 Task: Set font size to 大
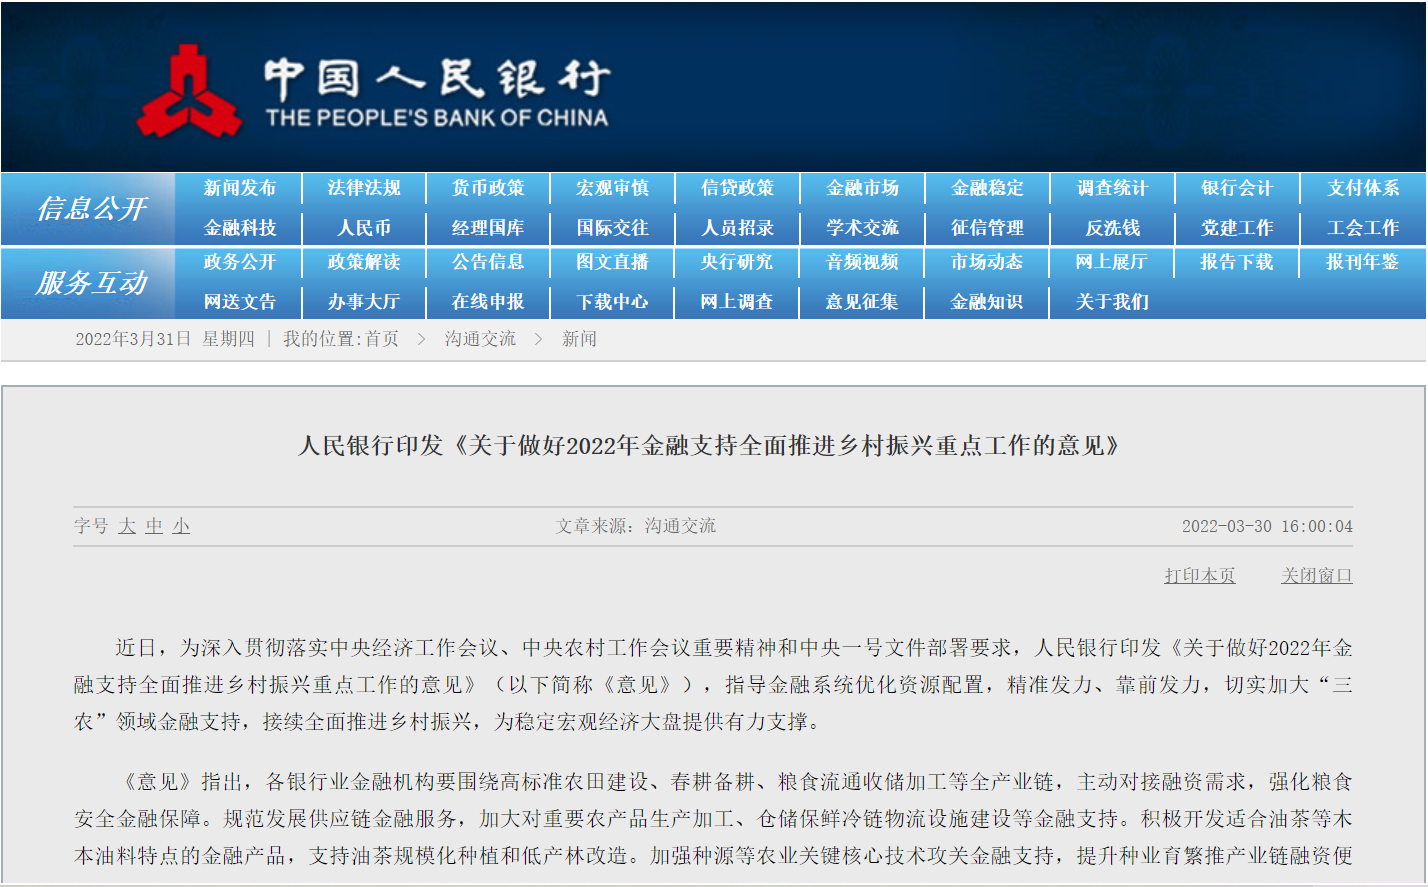[127, 526]
